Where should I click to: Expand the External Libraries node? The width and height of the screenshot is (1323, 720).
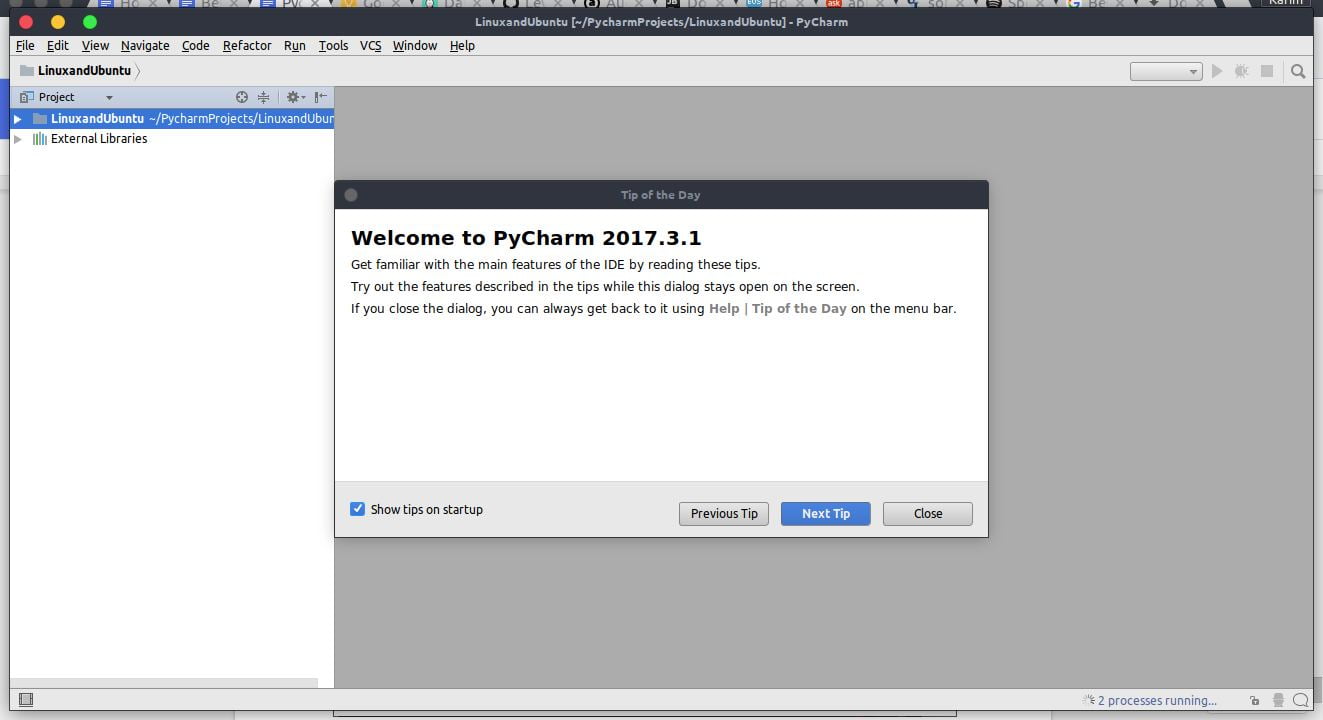point(18,139)
